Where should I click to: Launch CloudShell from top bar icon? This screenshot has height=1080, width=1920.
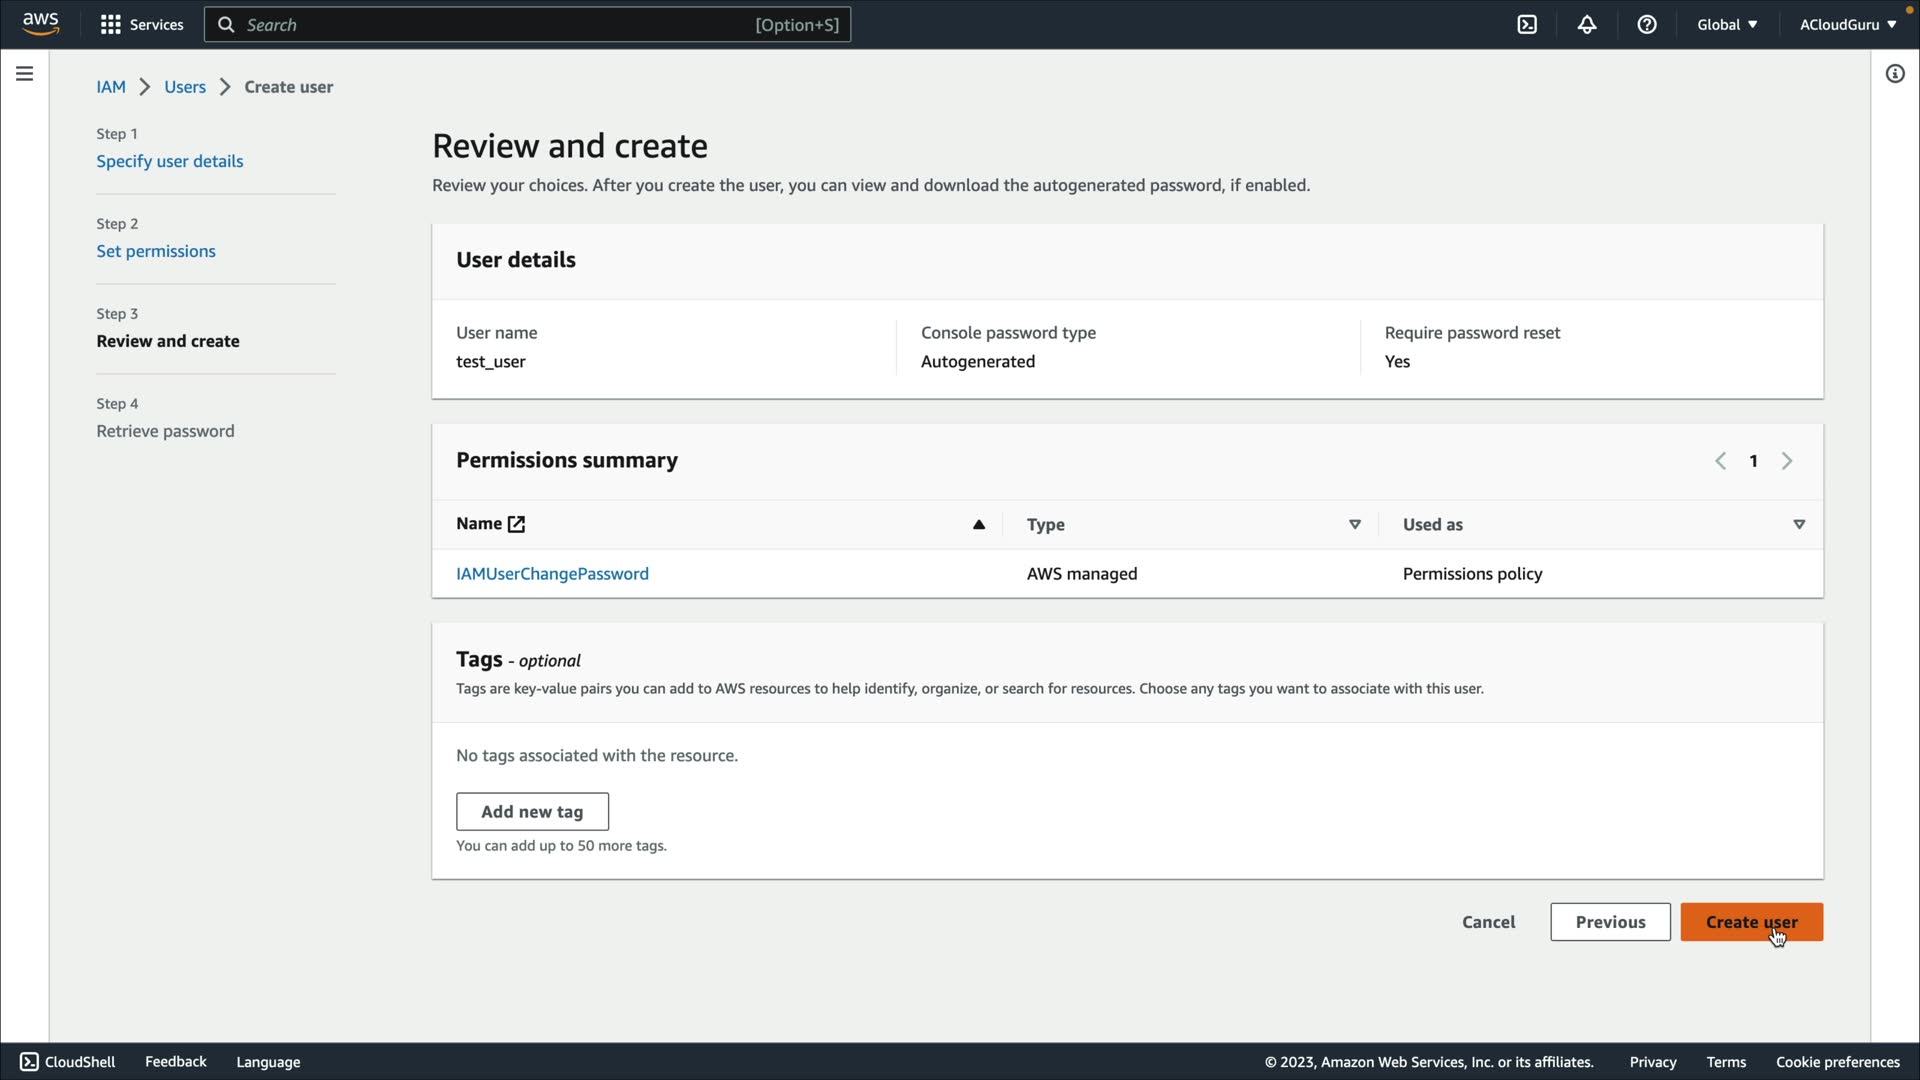point(1527,24)
